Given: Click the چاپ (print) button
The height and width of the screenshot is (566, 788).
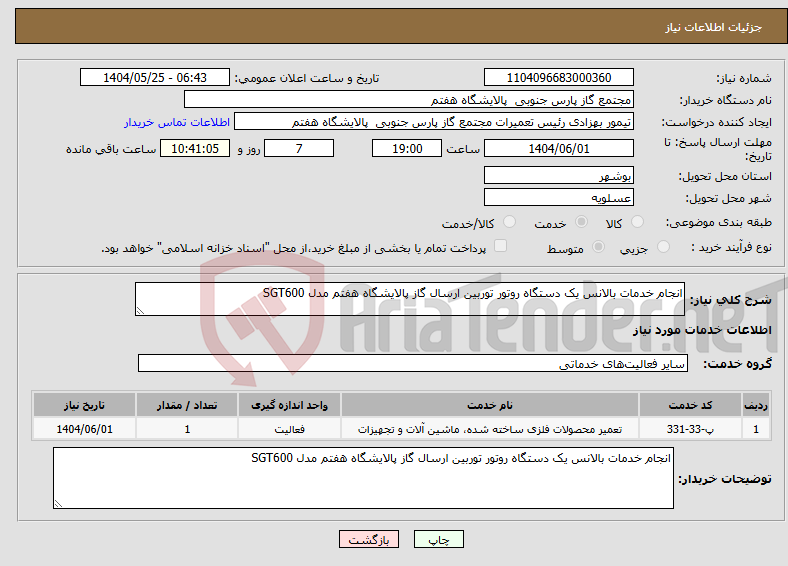Looking at the screenshot, I should (438, 539).
